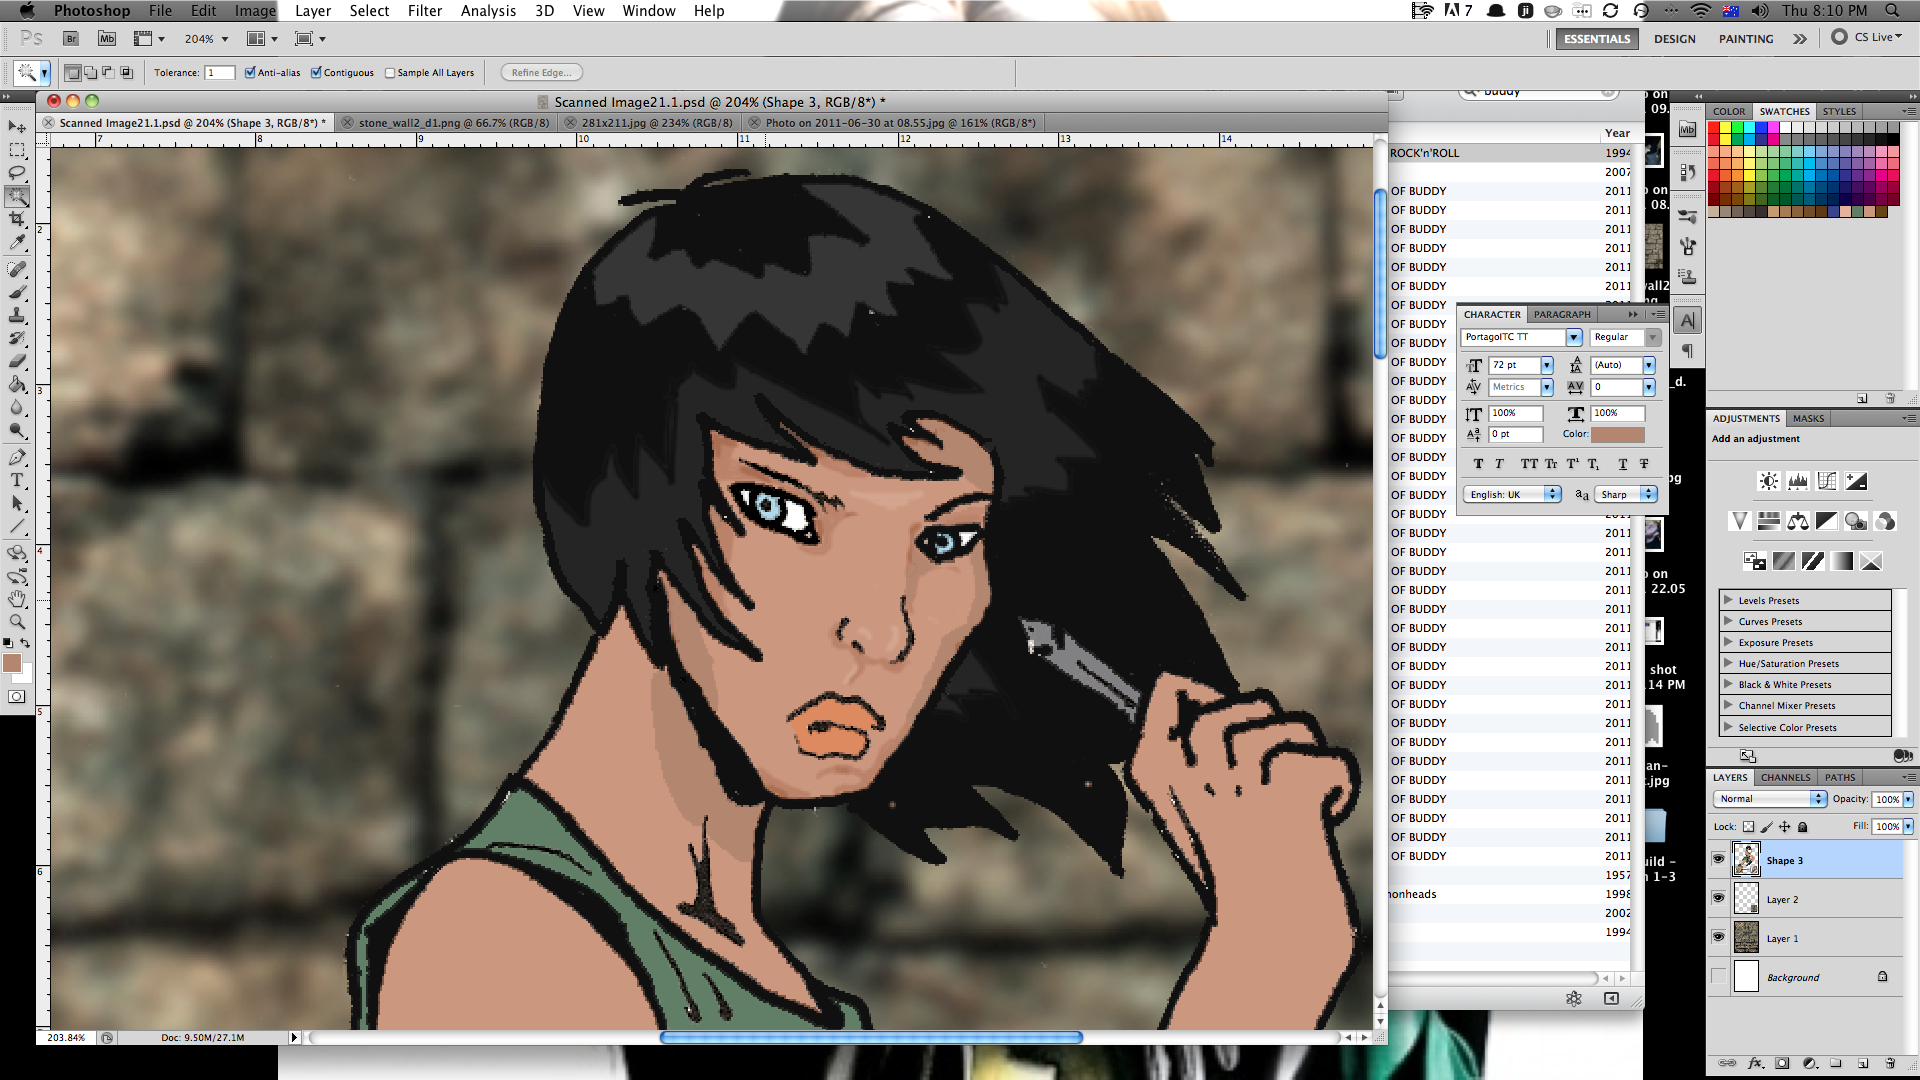Open the layer blend mode Normal dropdown
Image resolution: width=1920 pixels, height=1080 pixels.
[x=1770, y=799]
